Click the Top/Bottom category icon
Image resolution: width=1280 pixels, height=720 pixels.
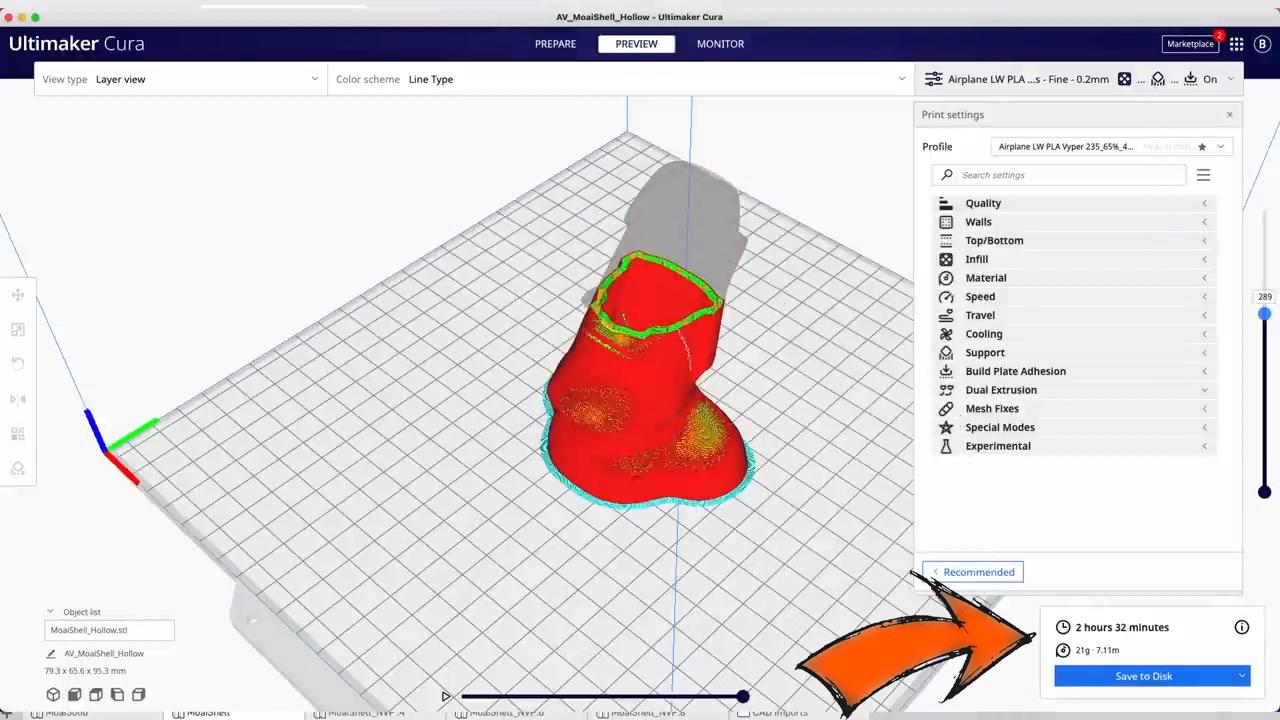pyautogui.click(x=945, y=240)
